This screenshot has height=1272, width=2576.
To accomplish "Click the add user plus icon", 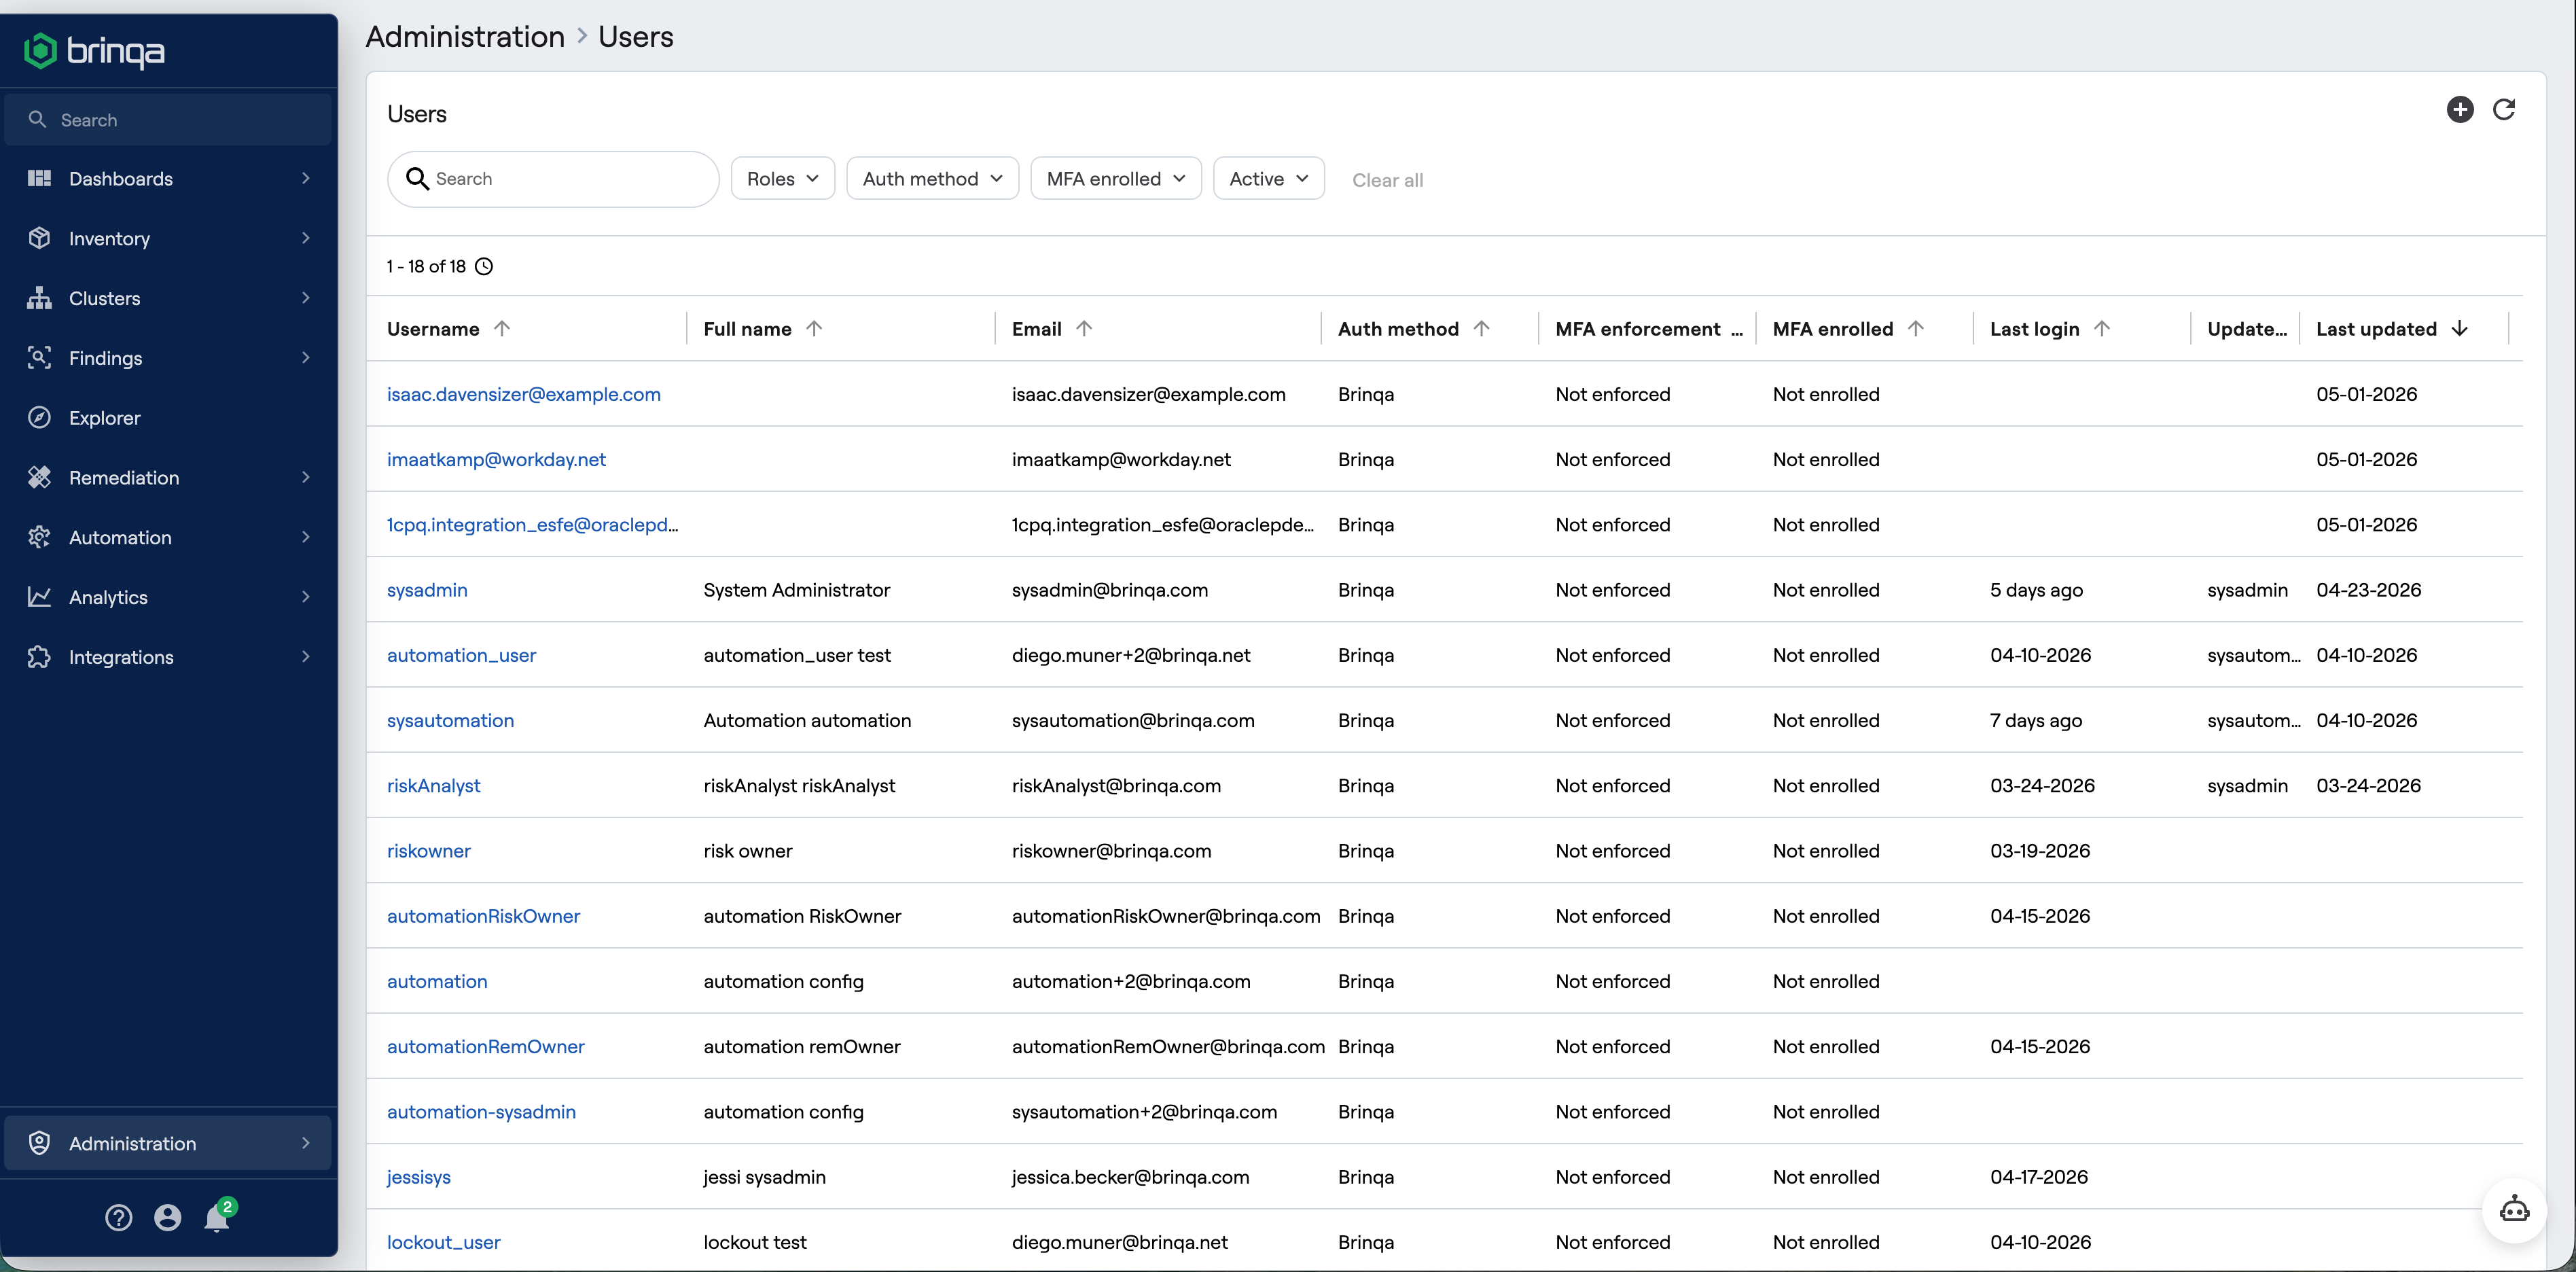I will [2460, 110].
